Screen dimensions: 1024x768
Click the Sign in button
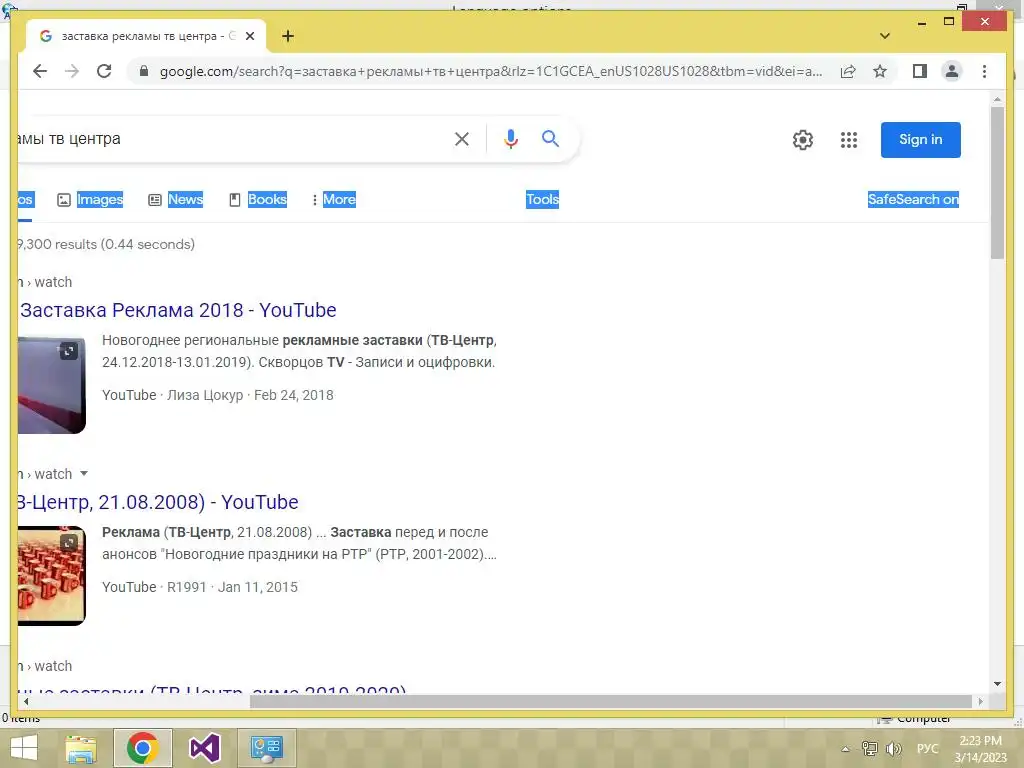920,140
